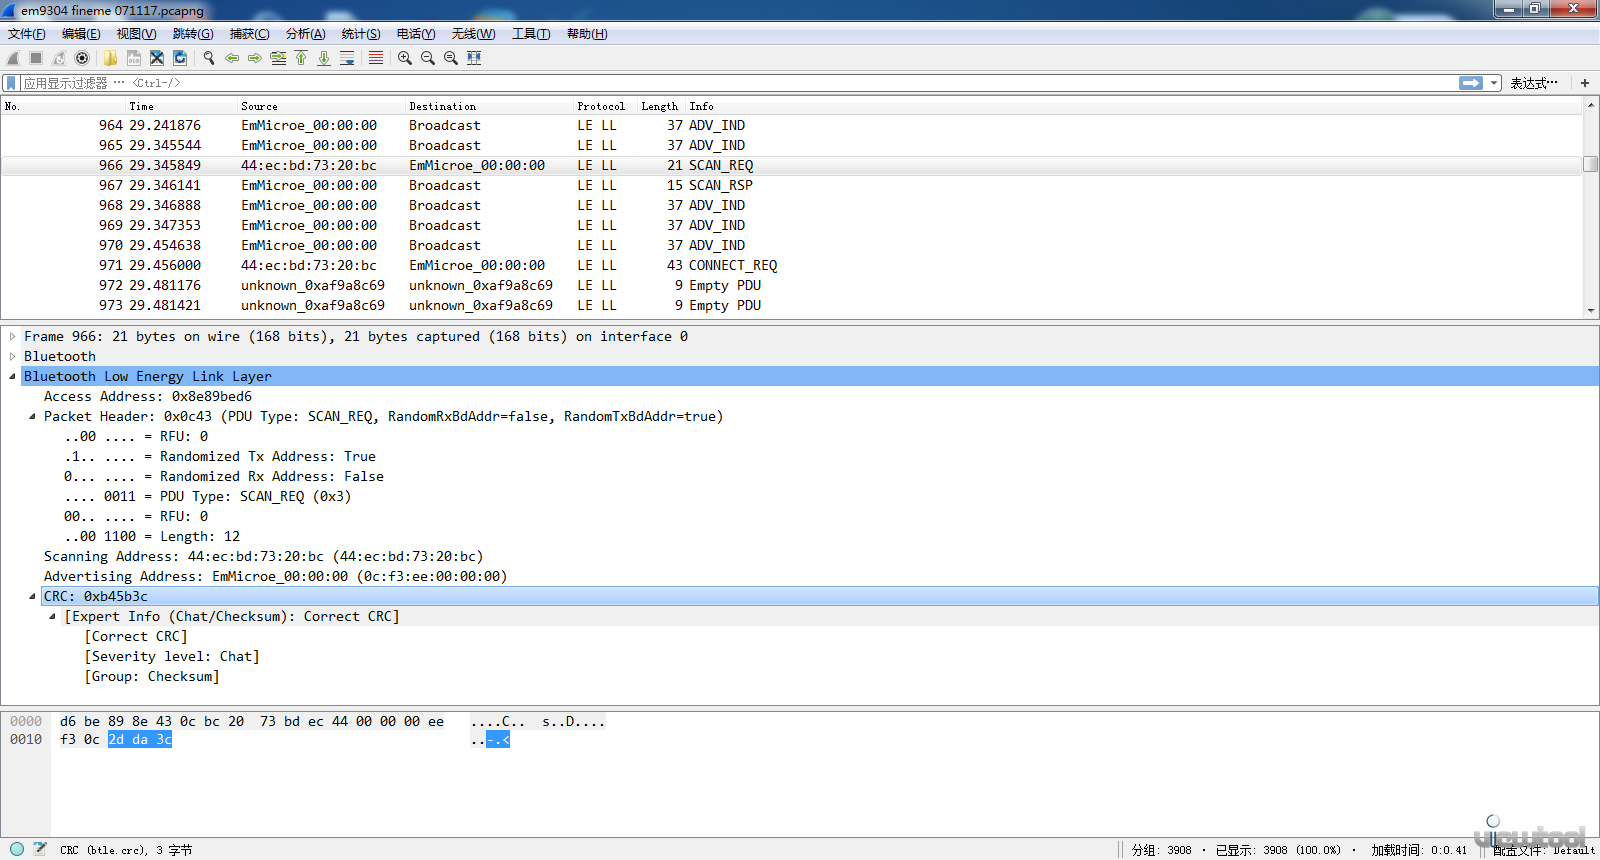Collapse Bluetooth Low Energy Link Layer node
The height and width of the screenshot is (860, 1600).
[12, 377]
